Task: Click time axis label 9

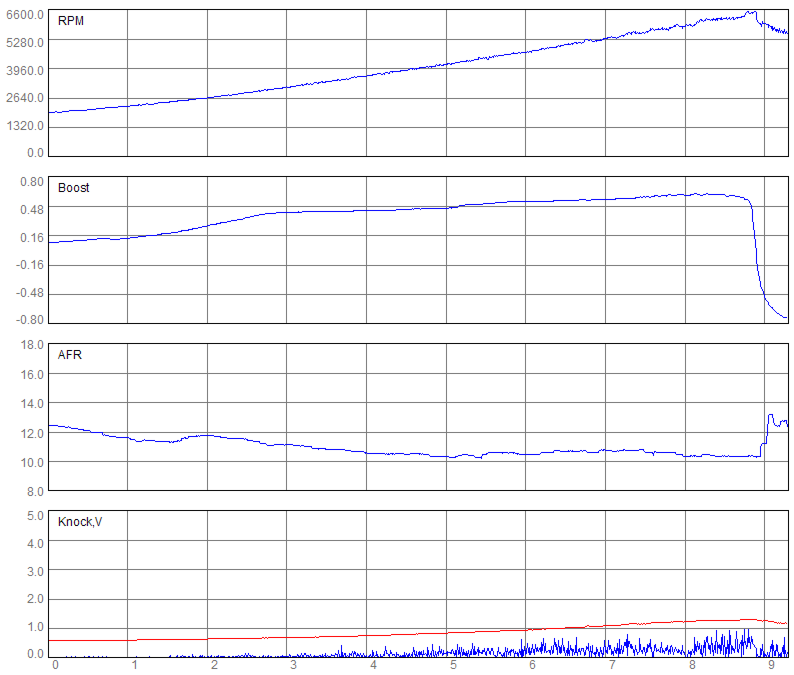Action: click(772, 665)
